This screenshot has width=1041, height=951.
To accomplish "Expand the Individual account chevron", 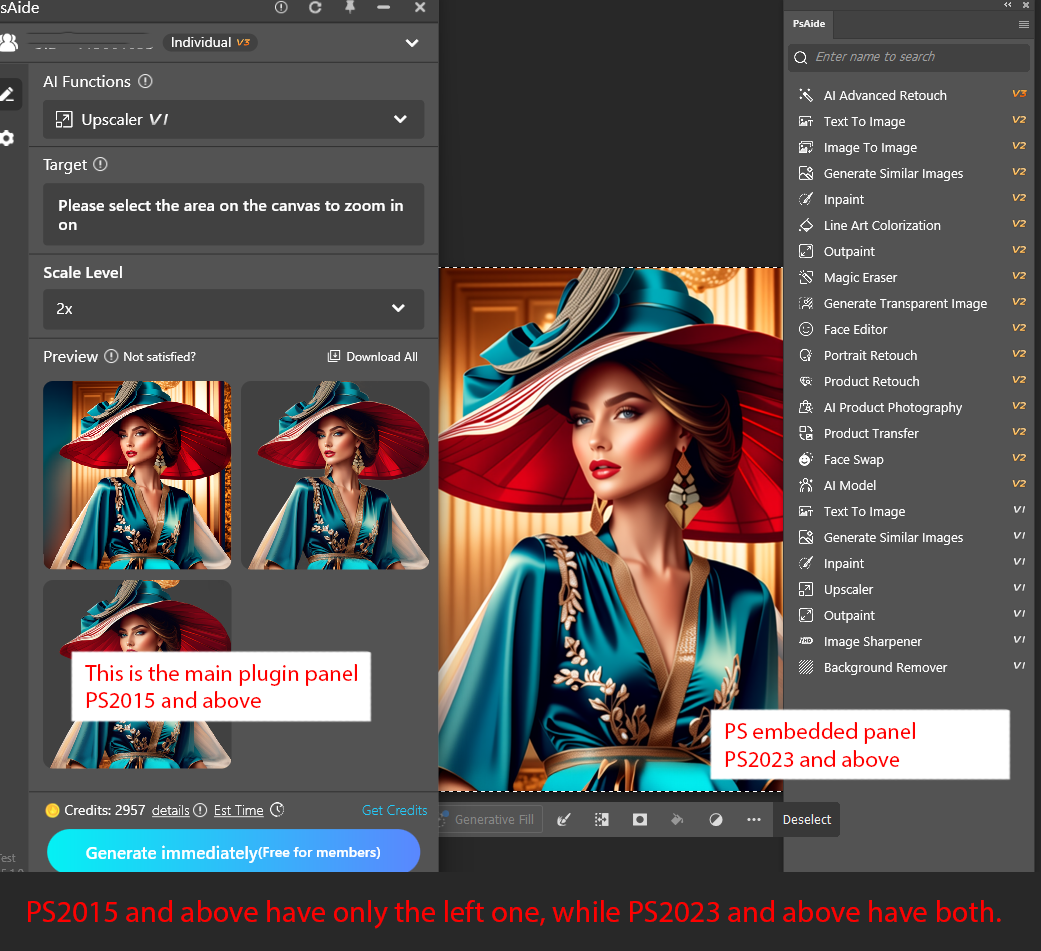I will 412,43.
